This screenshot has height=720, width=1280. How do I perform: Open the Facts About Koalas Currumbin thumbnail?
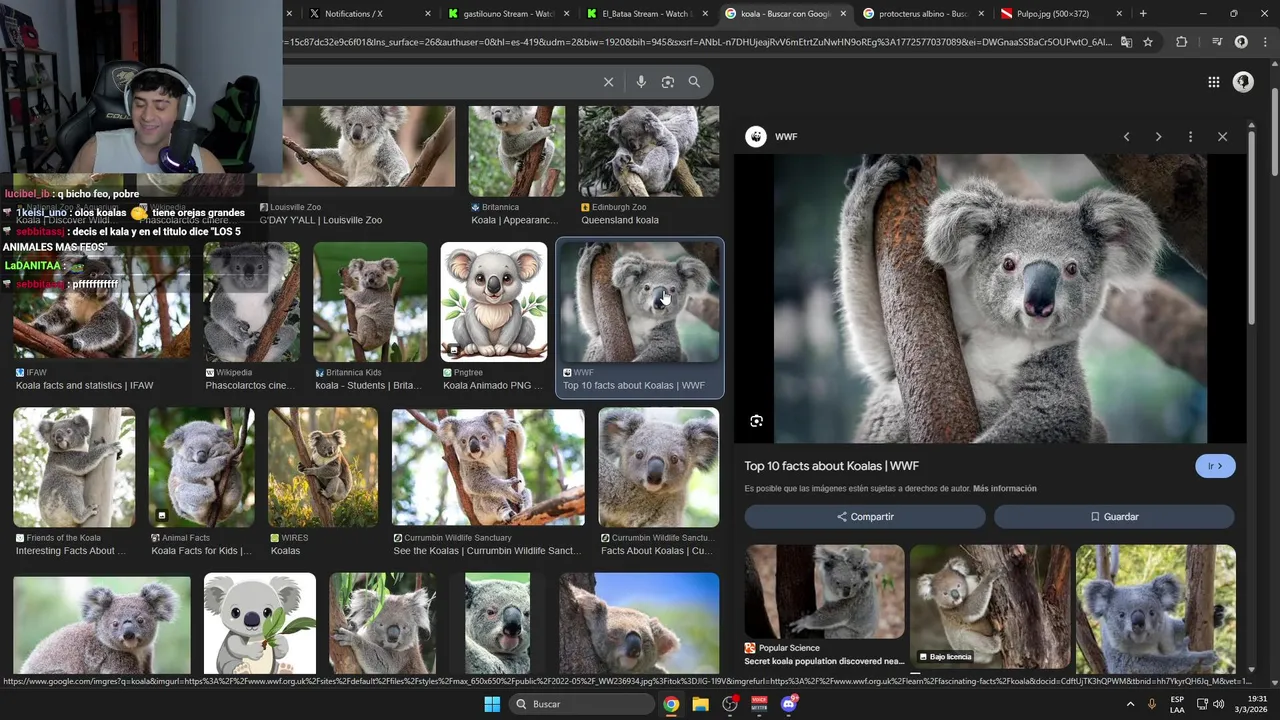659,467
